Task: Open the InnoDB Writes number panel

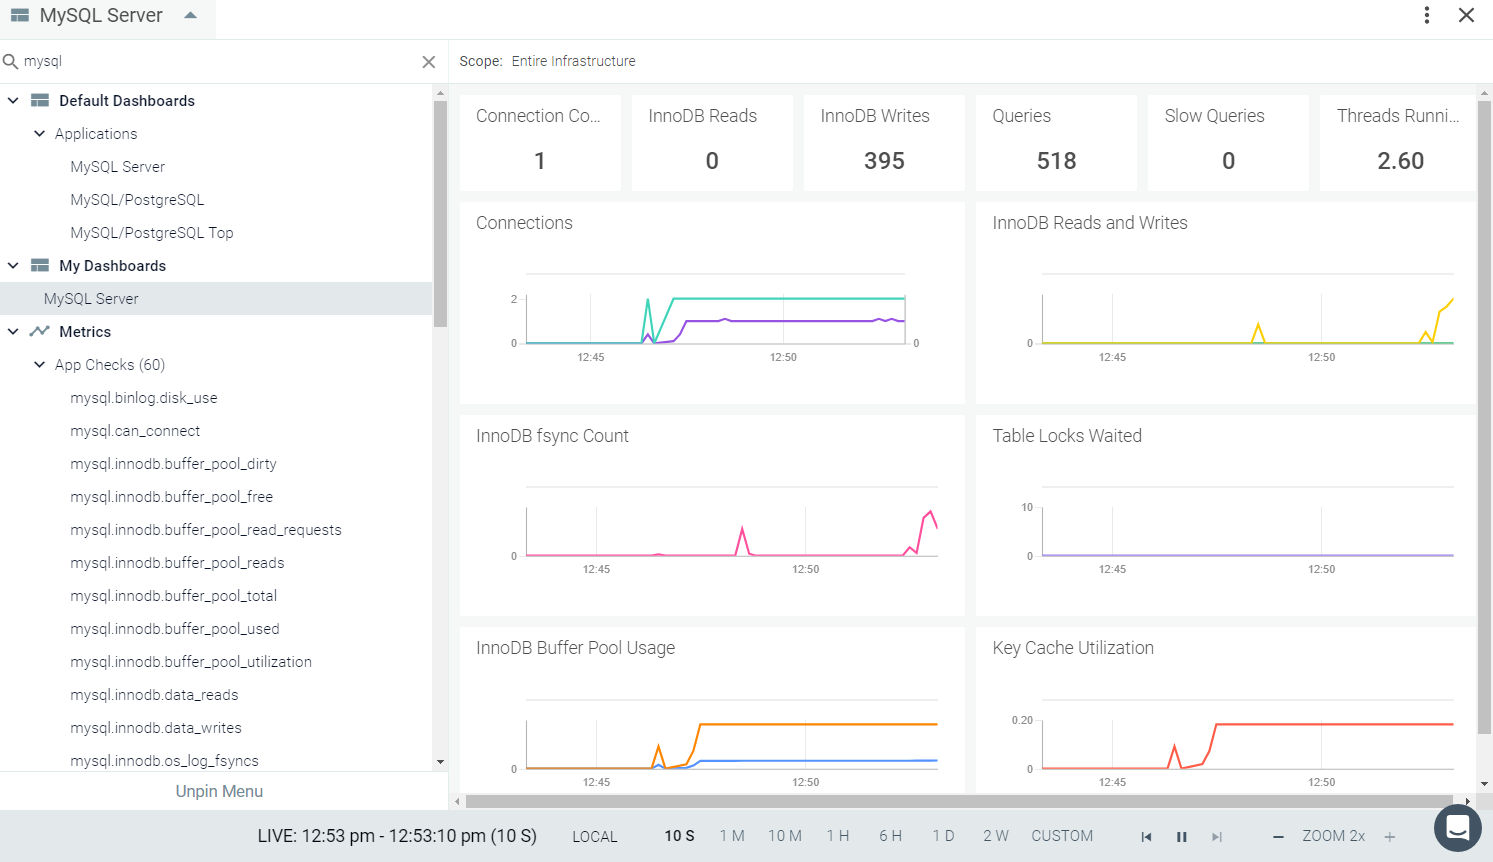Action: (x=884, y=143)
